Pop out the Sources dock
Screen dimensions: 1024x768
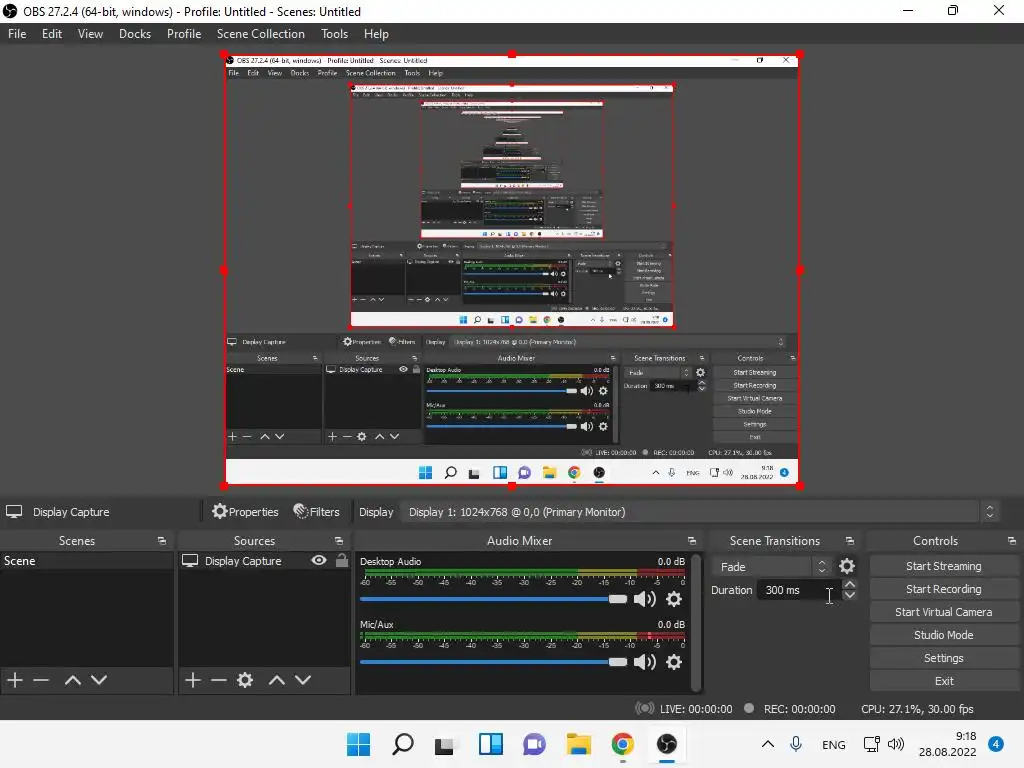(339, 541)
